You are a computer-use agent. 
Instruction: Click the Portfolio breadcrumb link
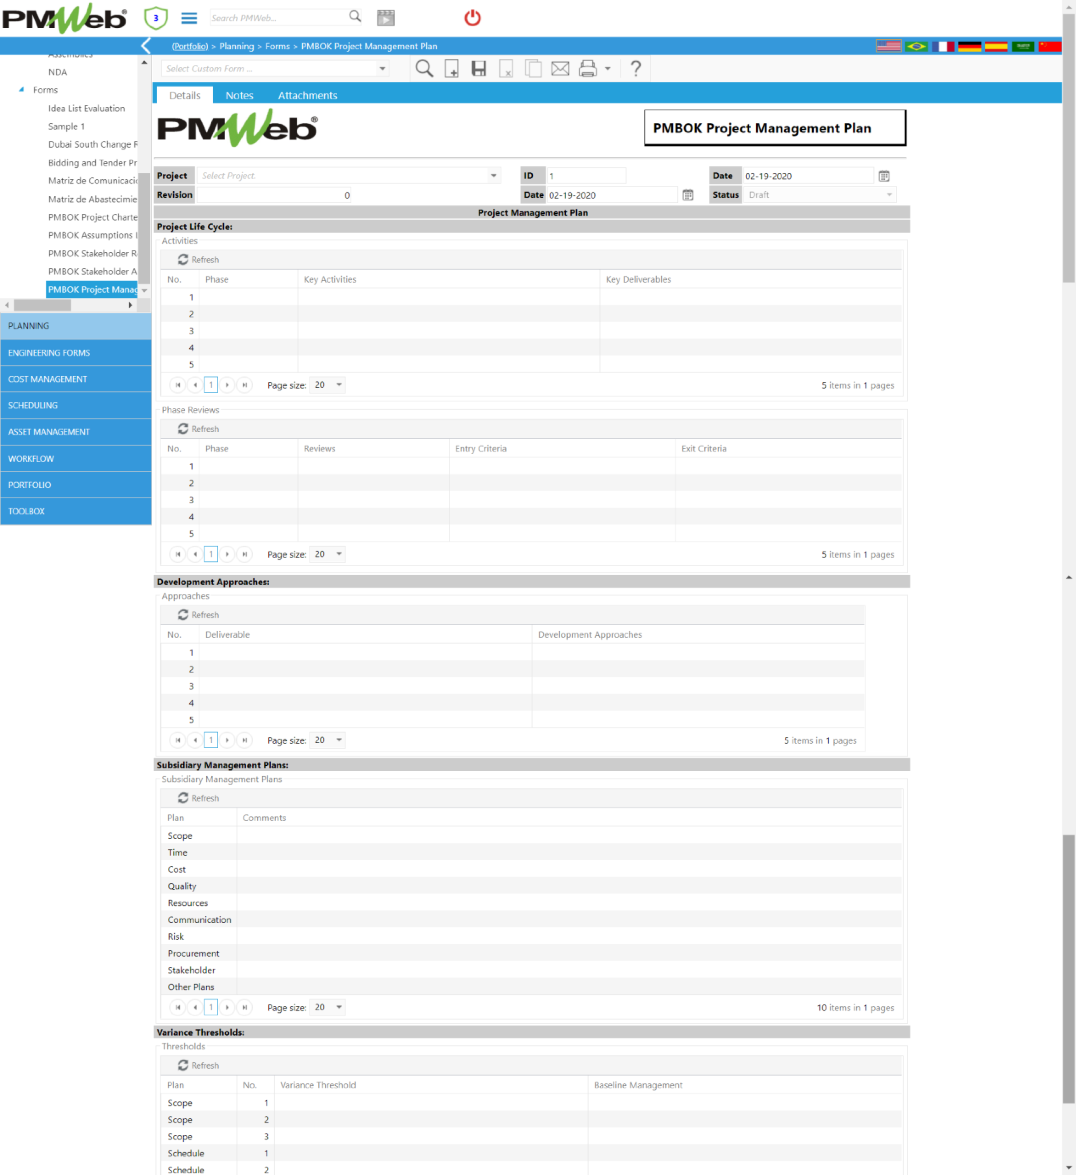(190, 46)
